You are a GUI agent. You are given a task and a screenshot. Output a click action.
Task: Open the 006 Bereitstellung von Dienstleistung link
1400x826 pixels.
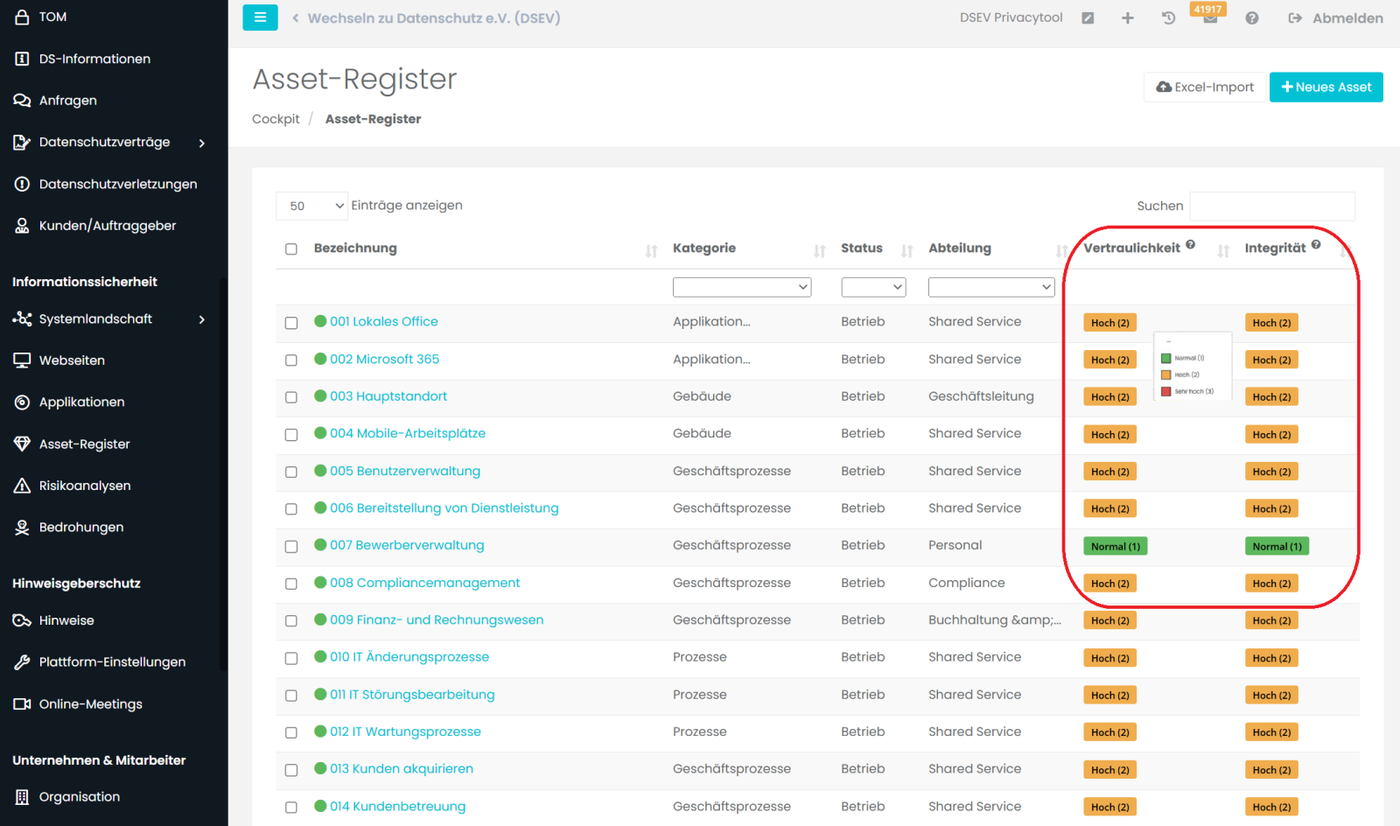pos(444,508)
